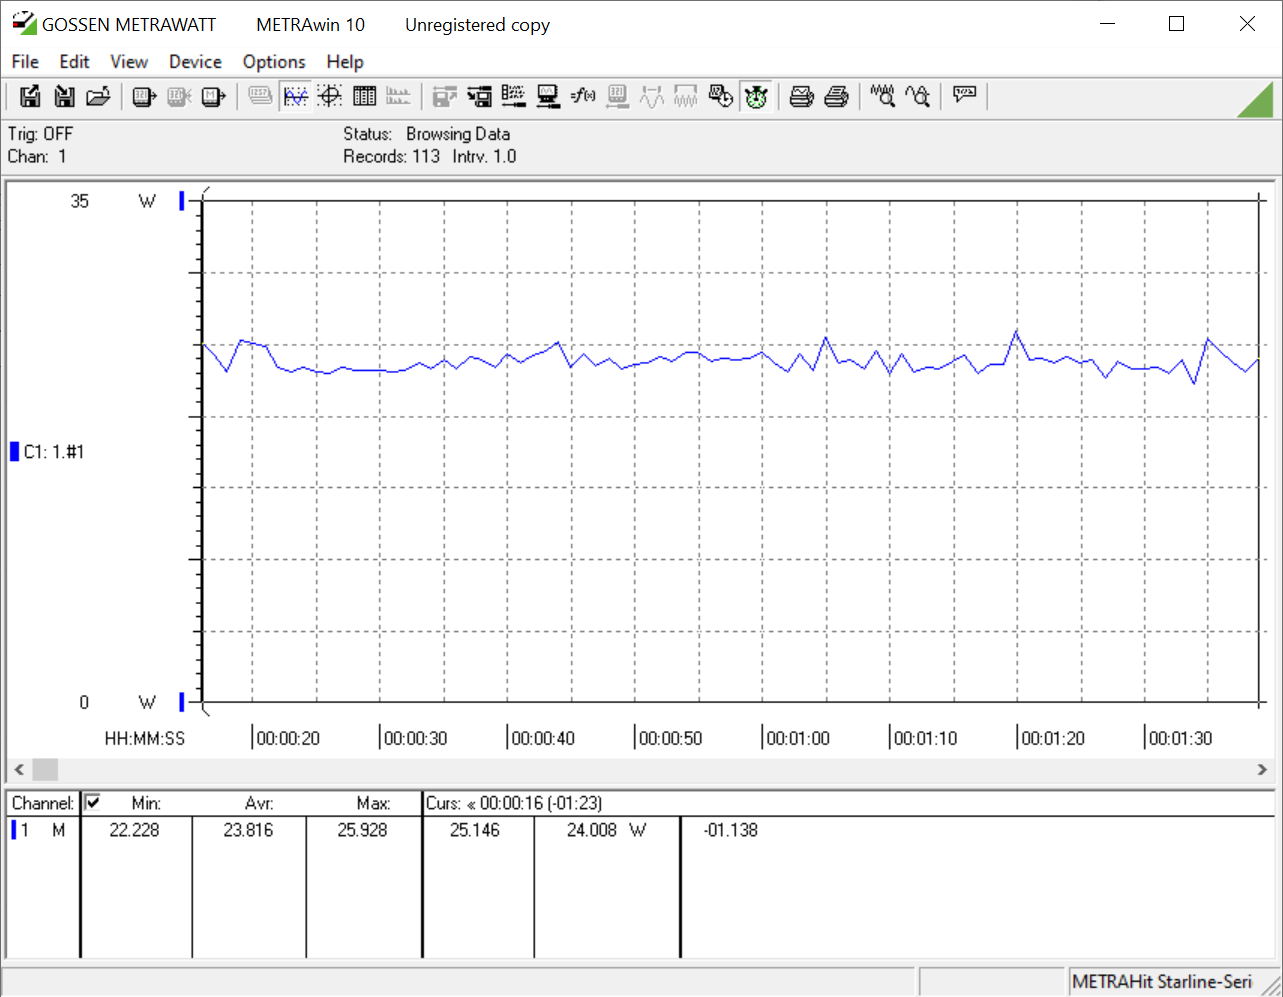Click the lower blue marker at 0 W

tap(182, 702)
